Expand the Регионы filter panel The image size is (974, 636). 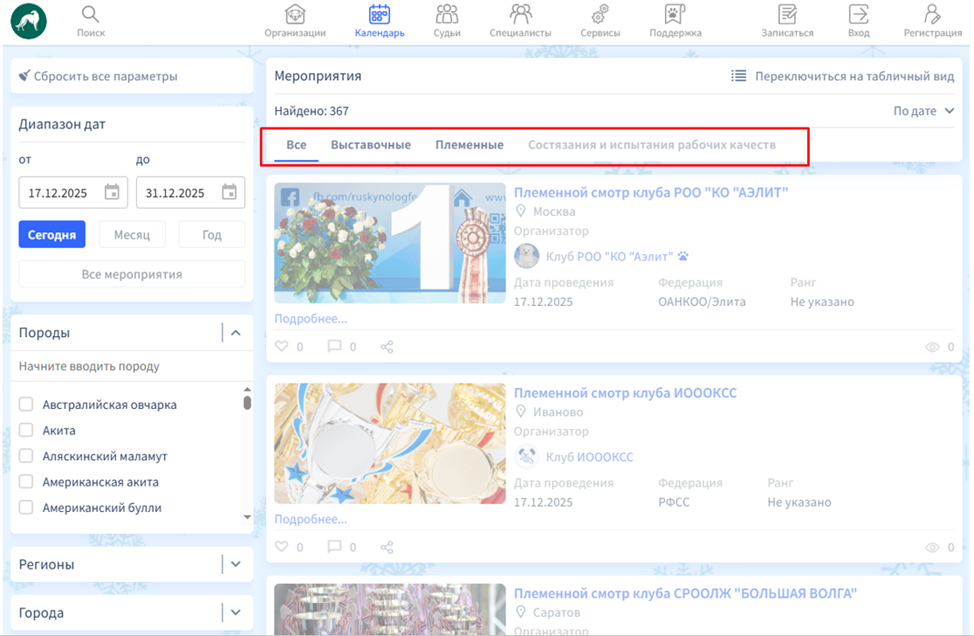235,564
